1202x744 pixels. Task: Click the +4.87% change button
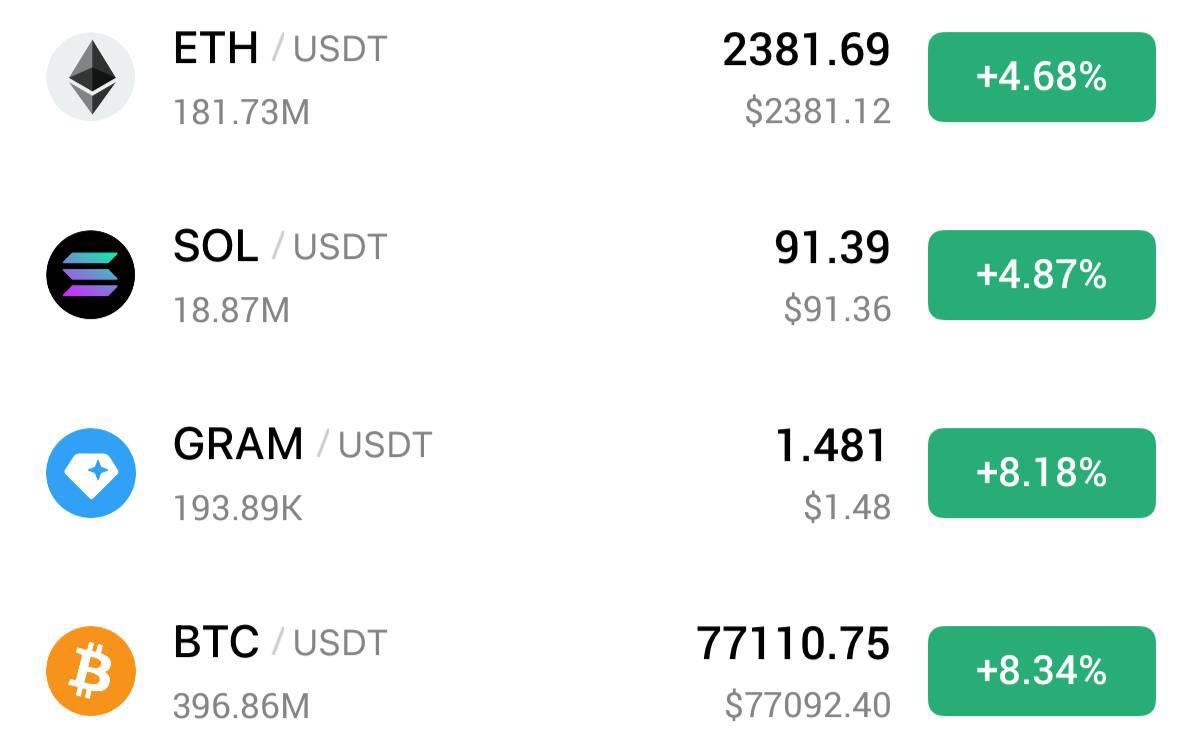[1041, 275]
